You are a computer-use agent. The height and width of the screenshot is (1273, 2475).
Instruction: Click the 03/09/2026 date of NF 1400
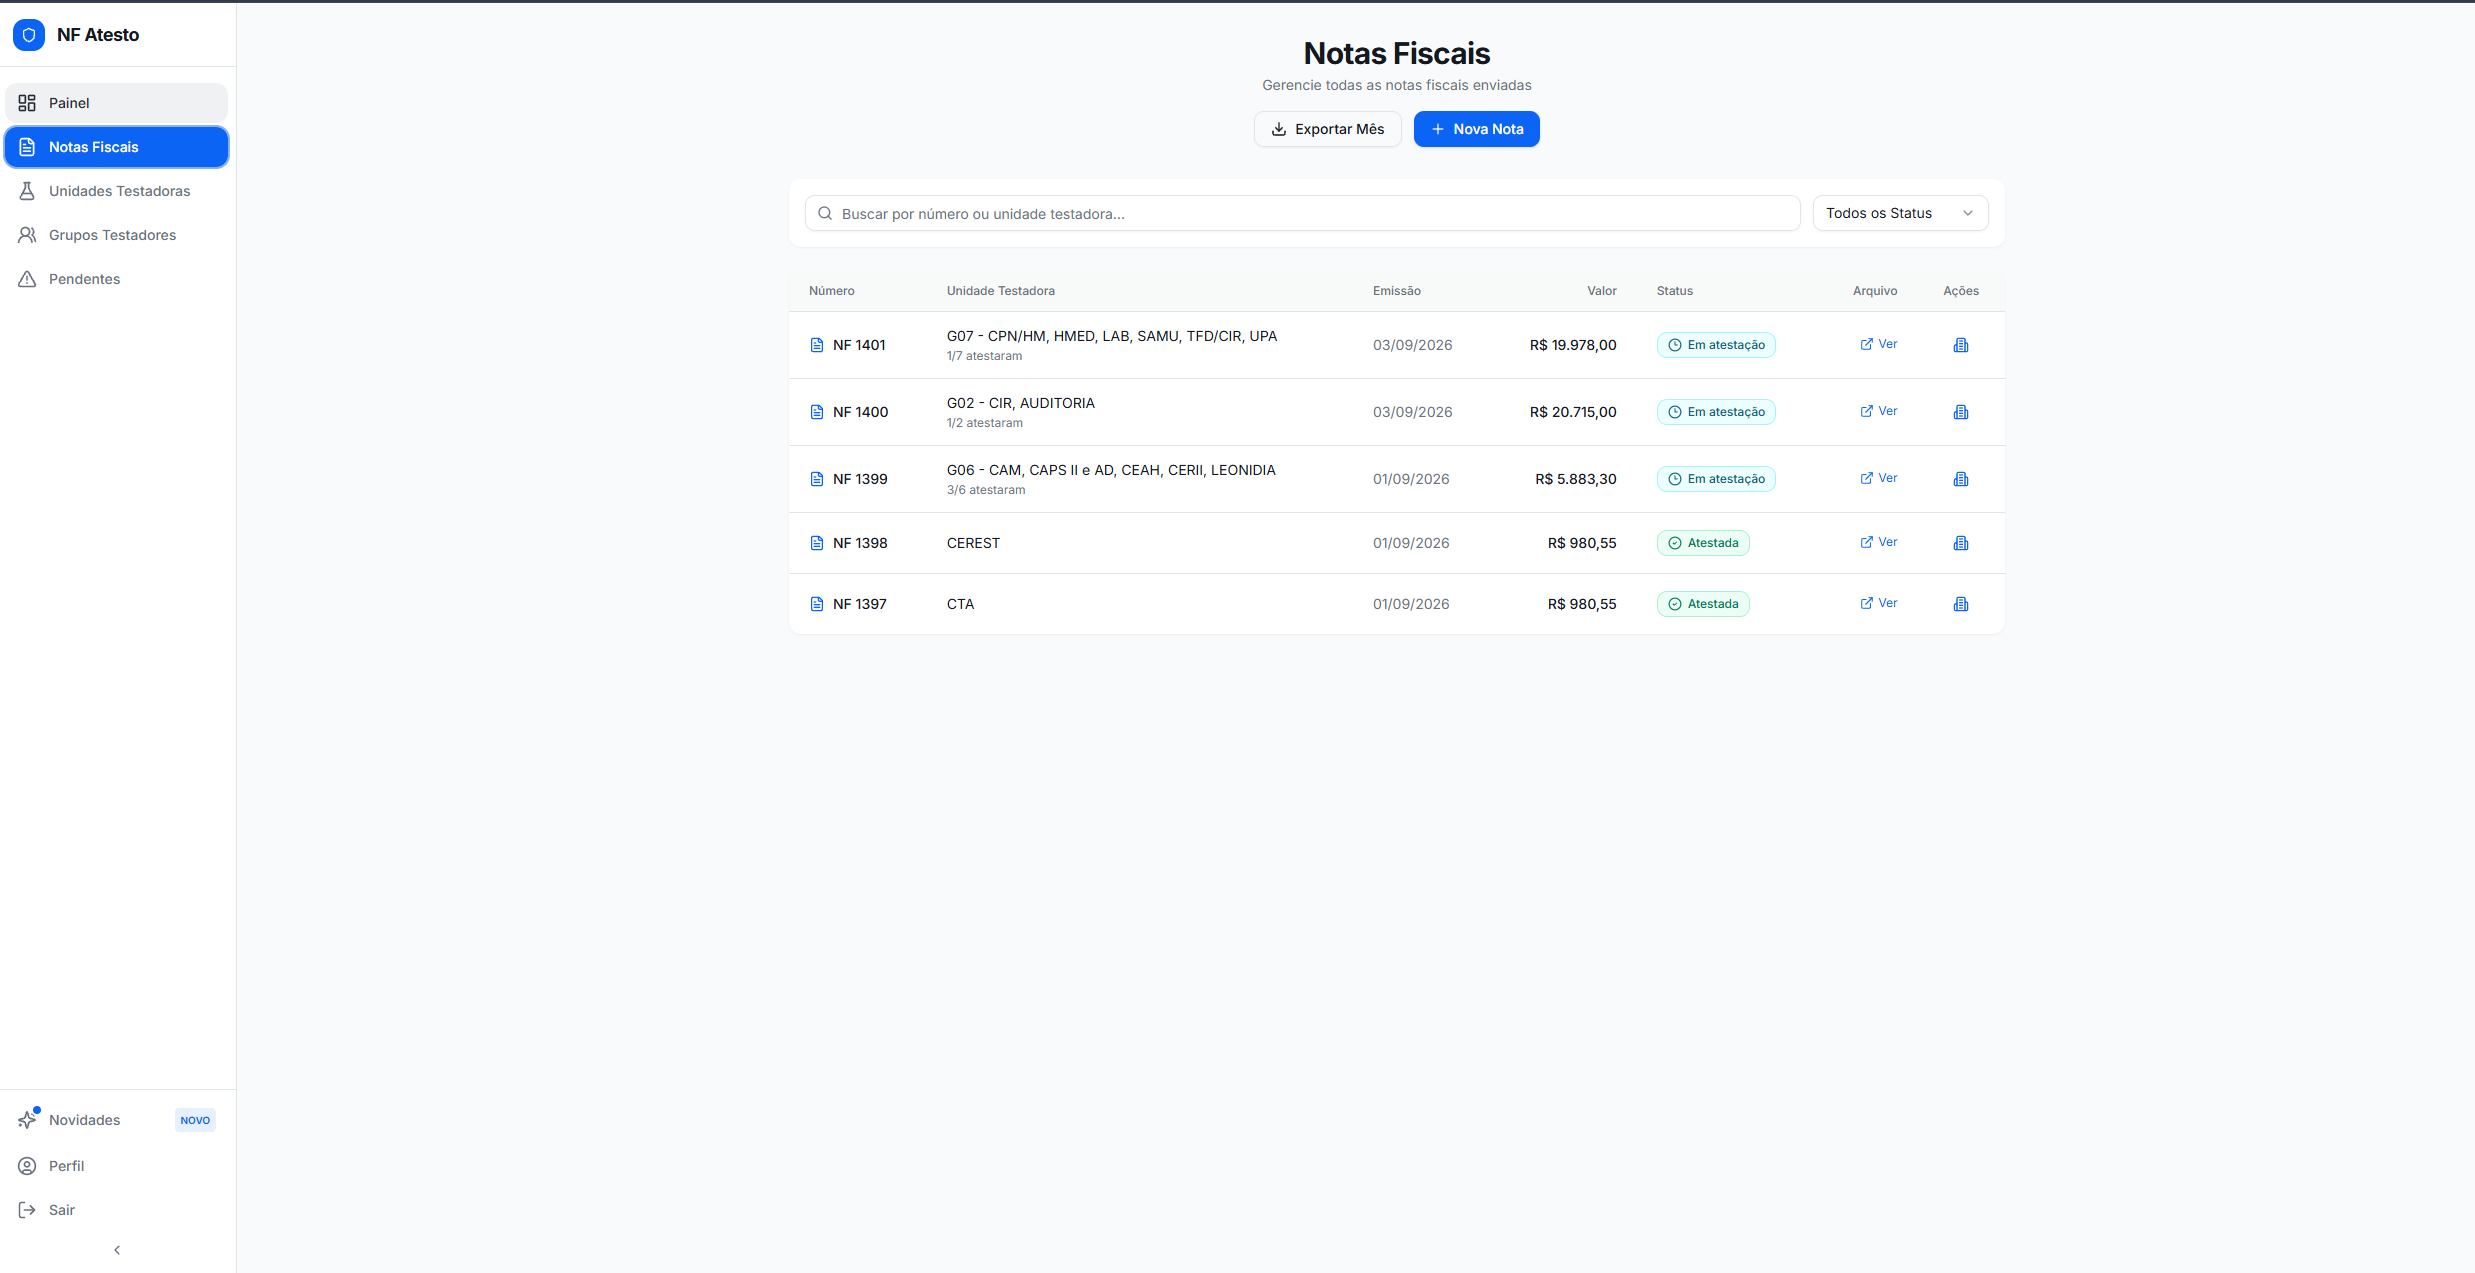click(x=1412, y=412)
